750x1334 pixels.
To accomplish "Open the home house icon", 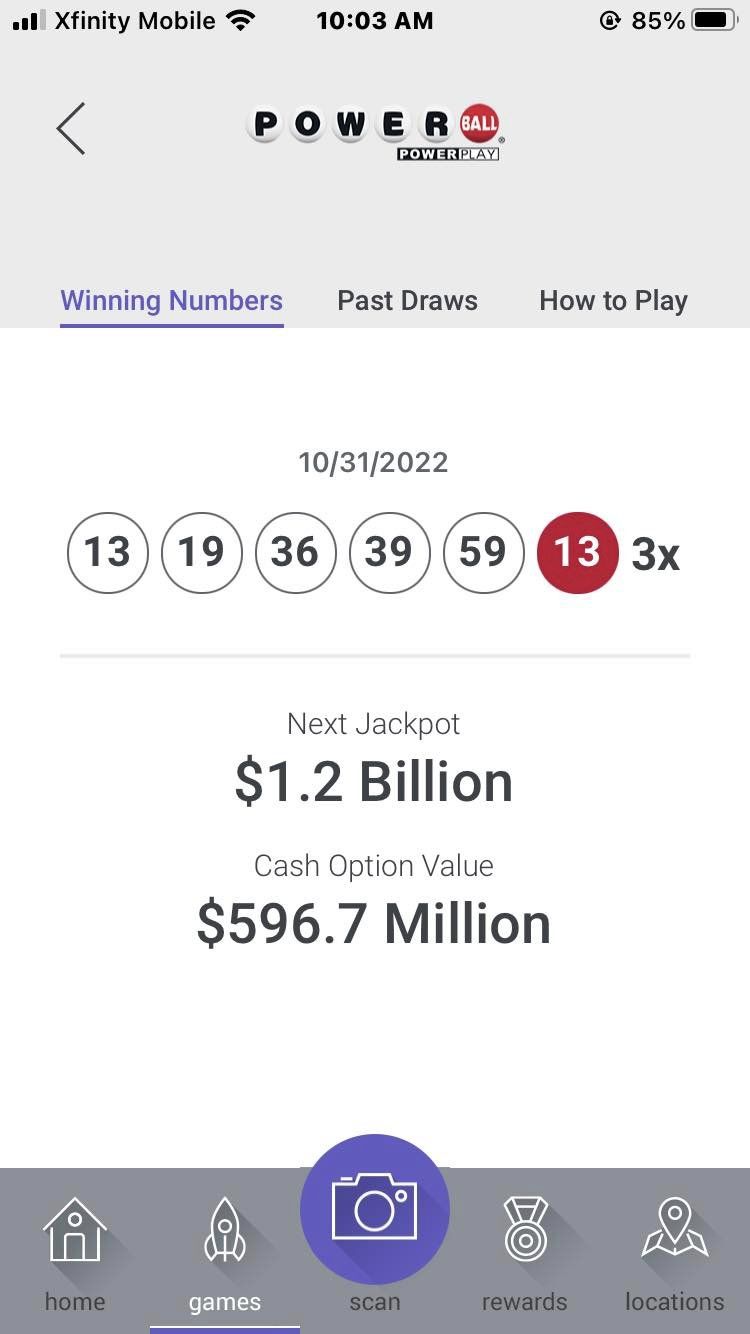I will (75, 1230).
